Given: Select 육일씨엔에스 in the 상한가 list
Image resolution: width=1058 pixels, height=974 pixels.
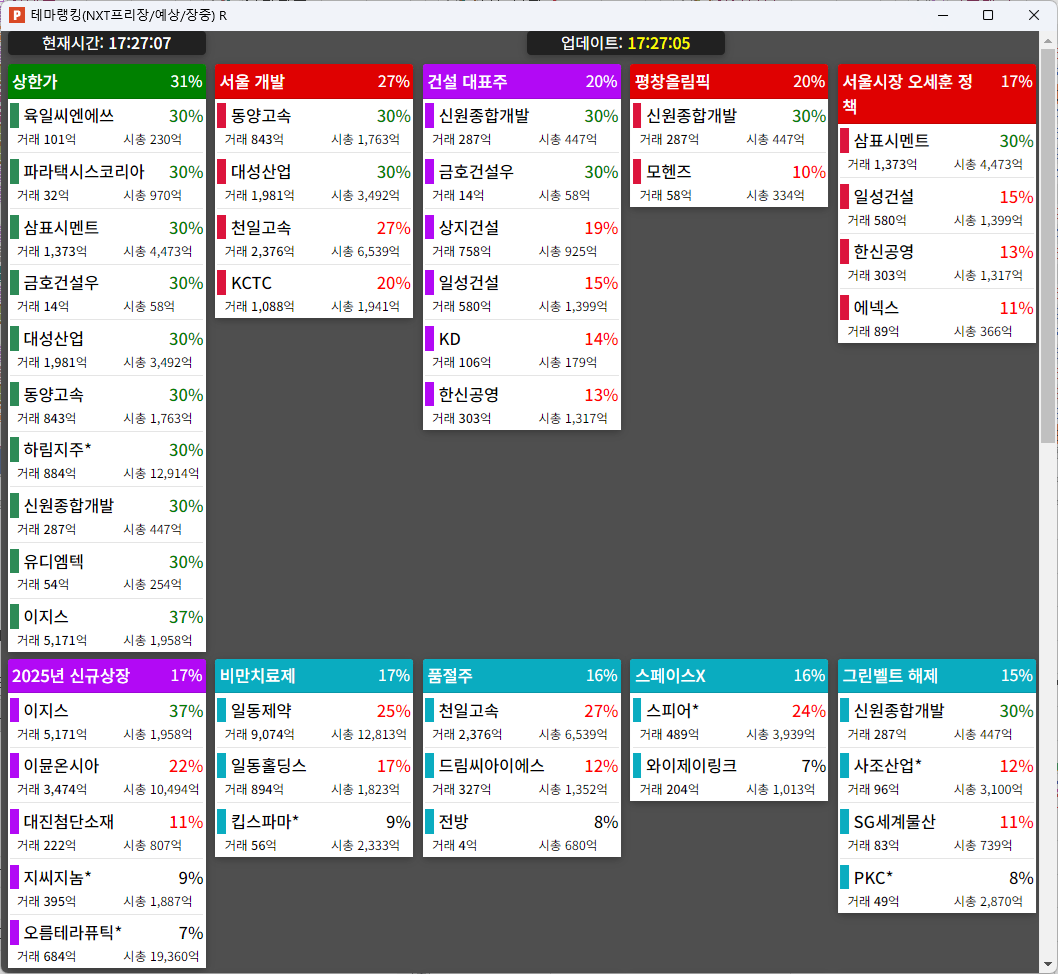Looking at the screenshot, I should pos(69,116).
